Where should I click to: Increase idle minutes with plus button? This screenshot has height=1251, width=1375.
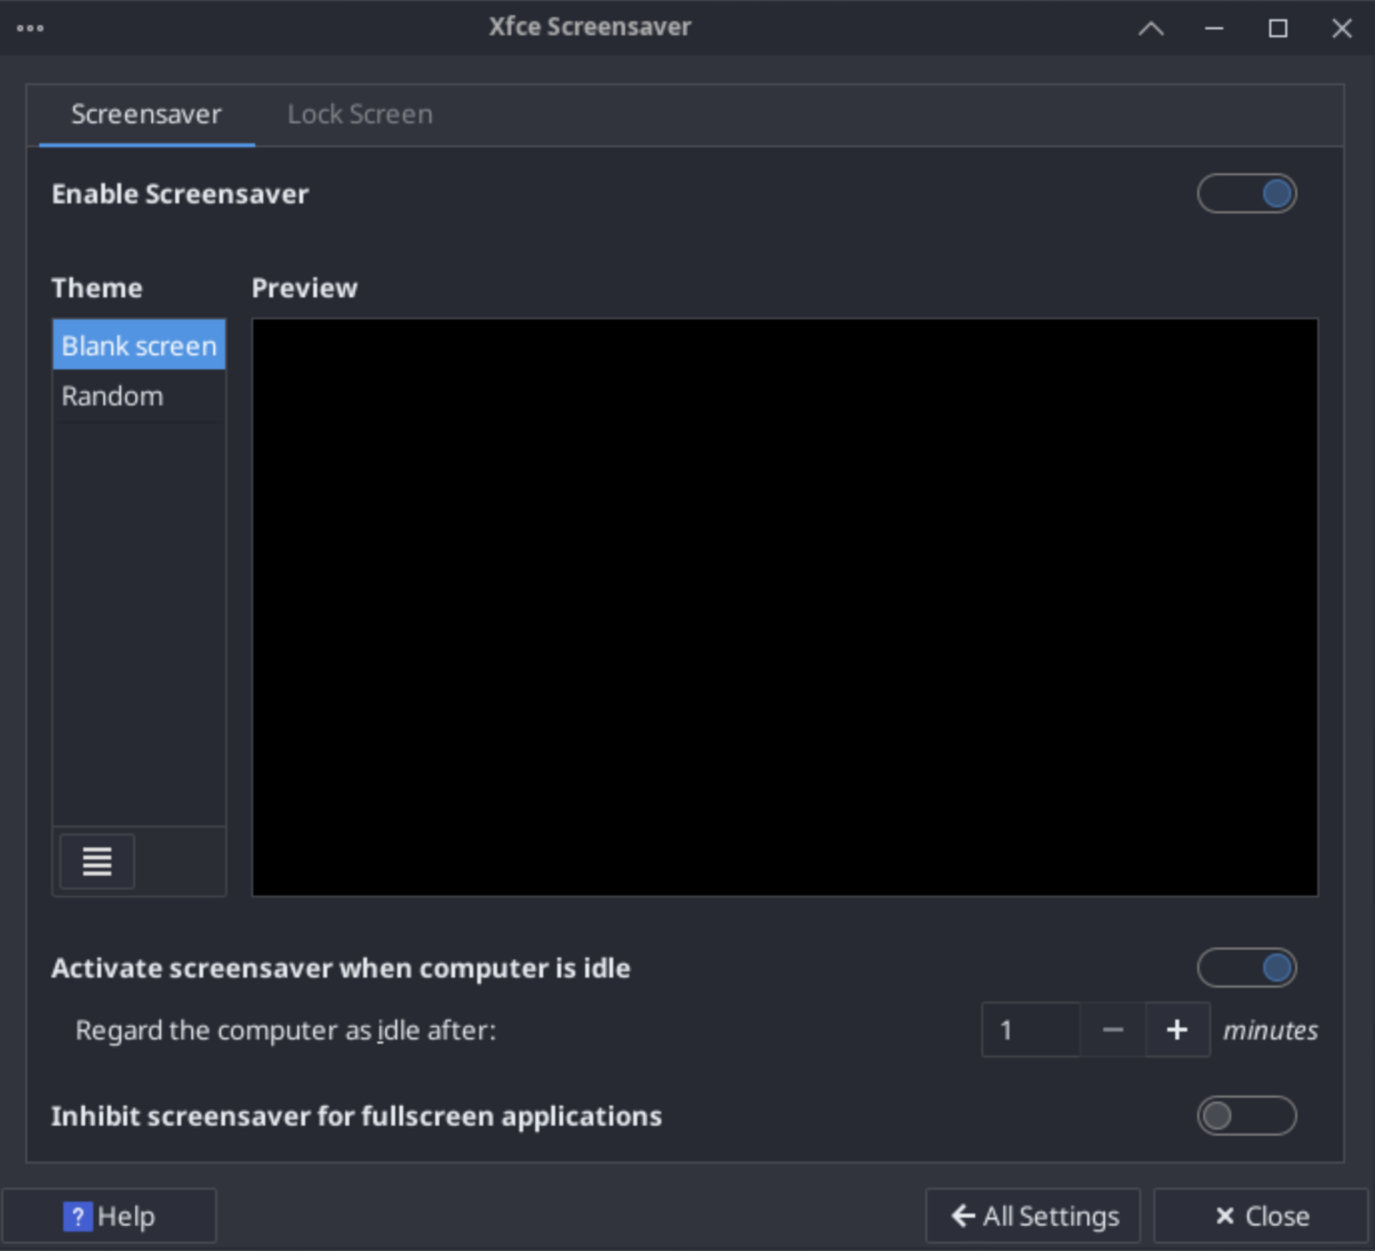click(1177, 1030)
